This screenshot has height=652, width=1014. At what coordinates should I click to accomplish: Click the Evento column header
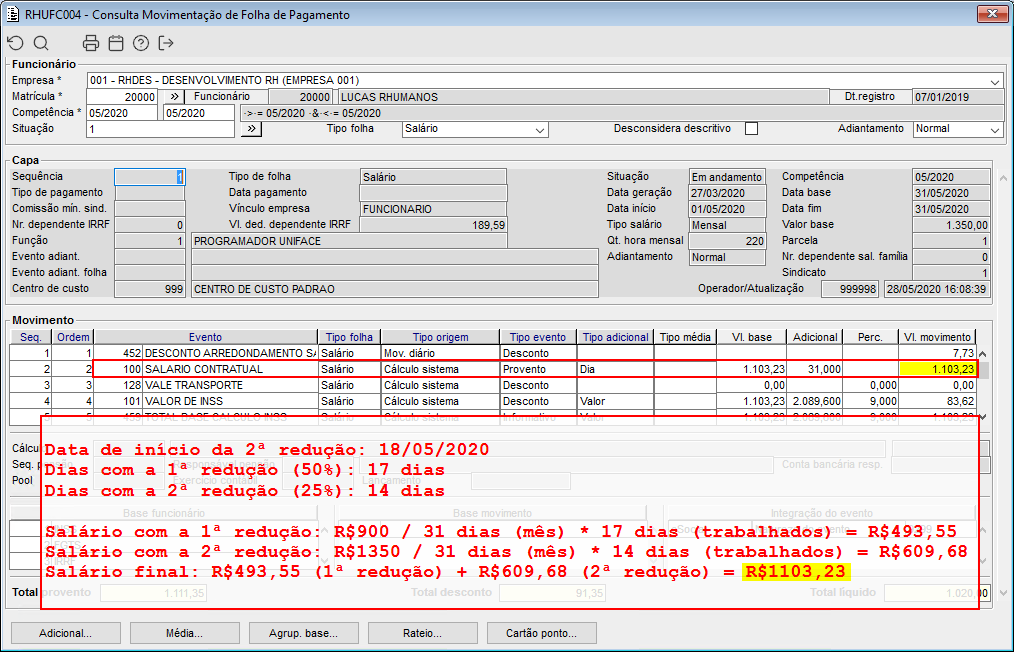[x=205, y=338]
